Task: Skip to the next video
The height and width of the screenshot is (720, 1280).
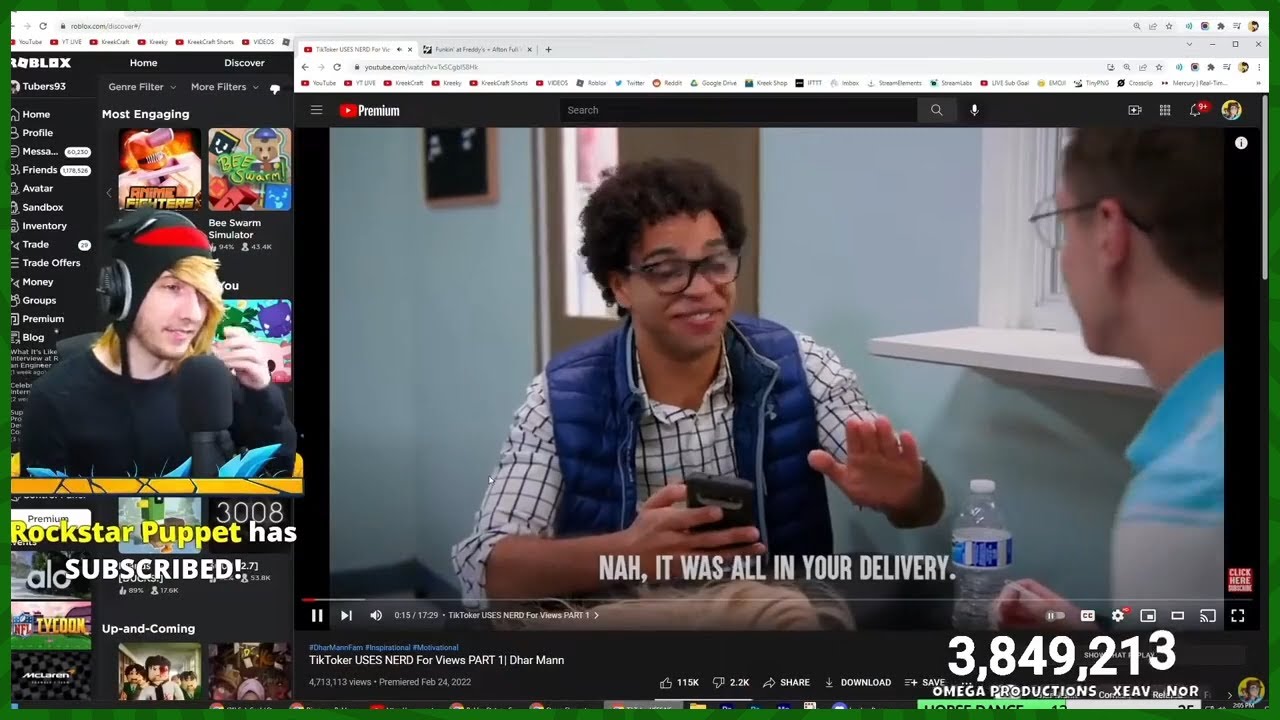Action: (x=346, y=616)
